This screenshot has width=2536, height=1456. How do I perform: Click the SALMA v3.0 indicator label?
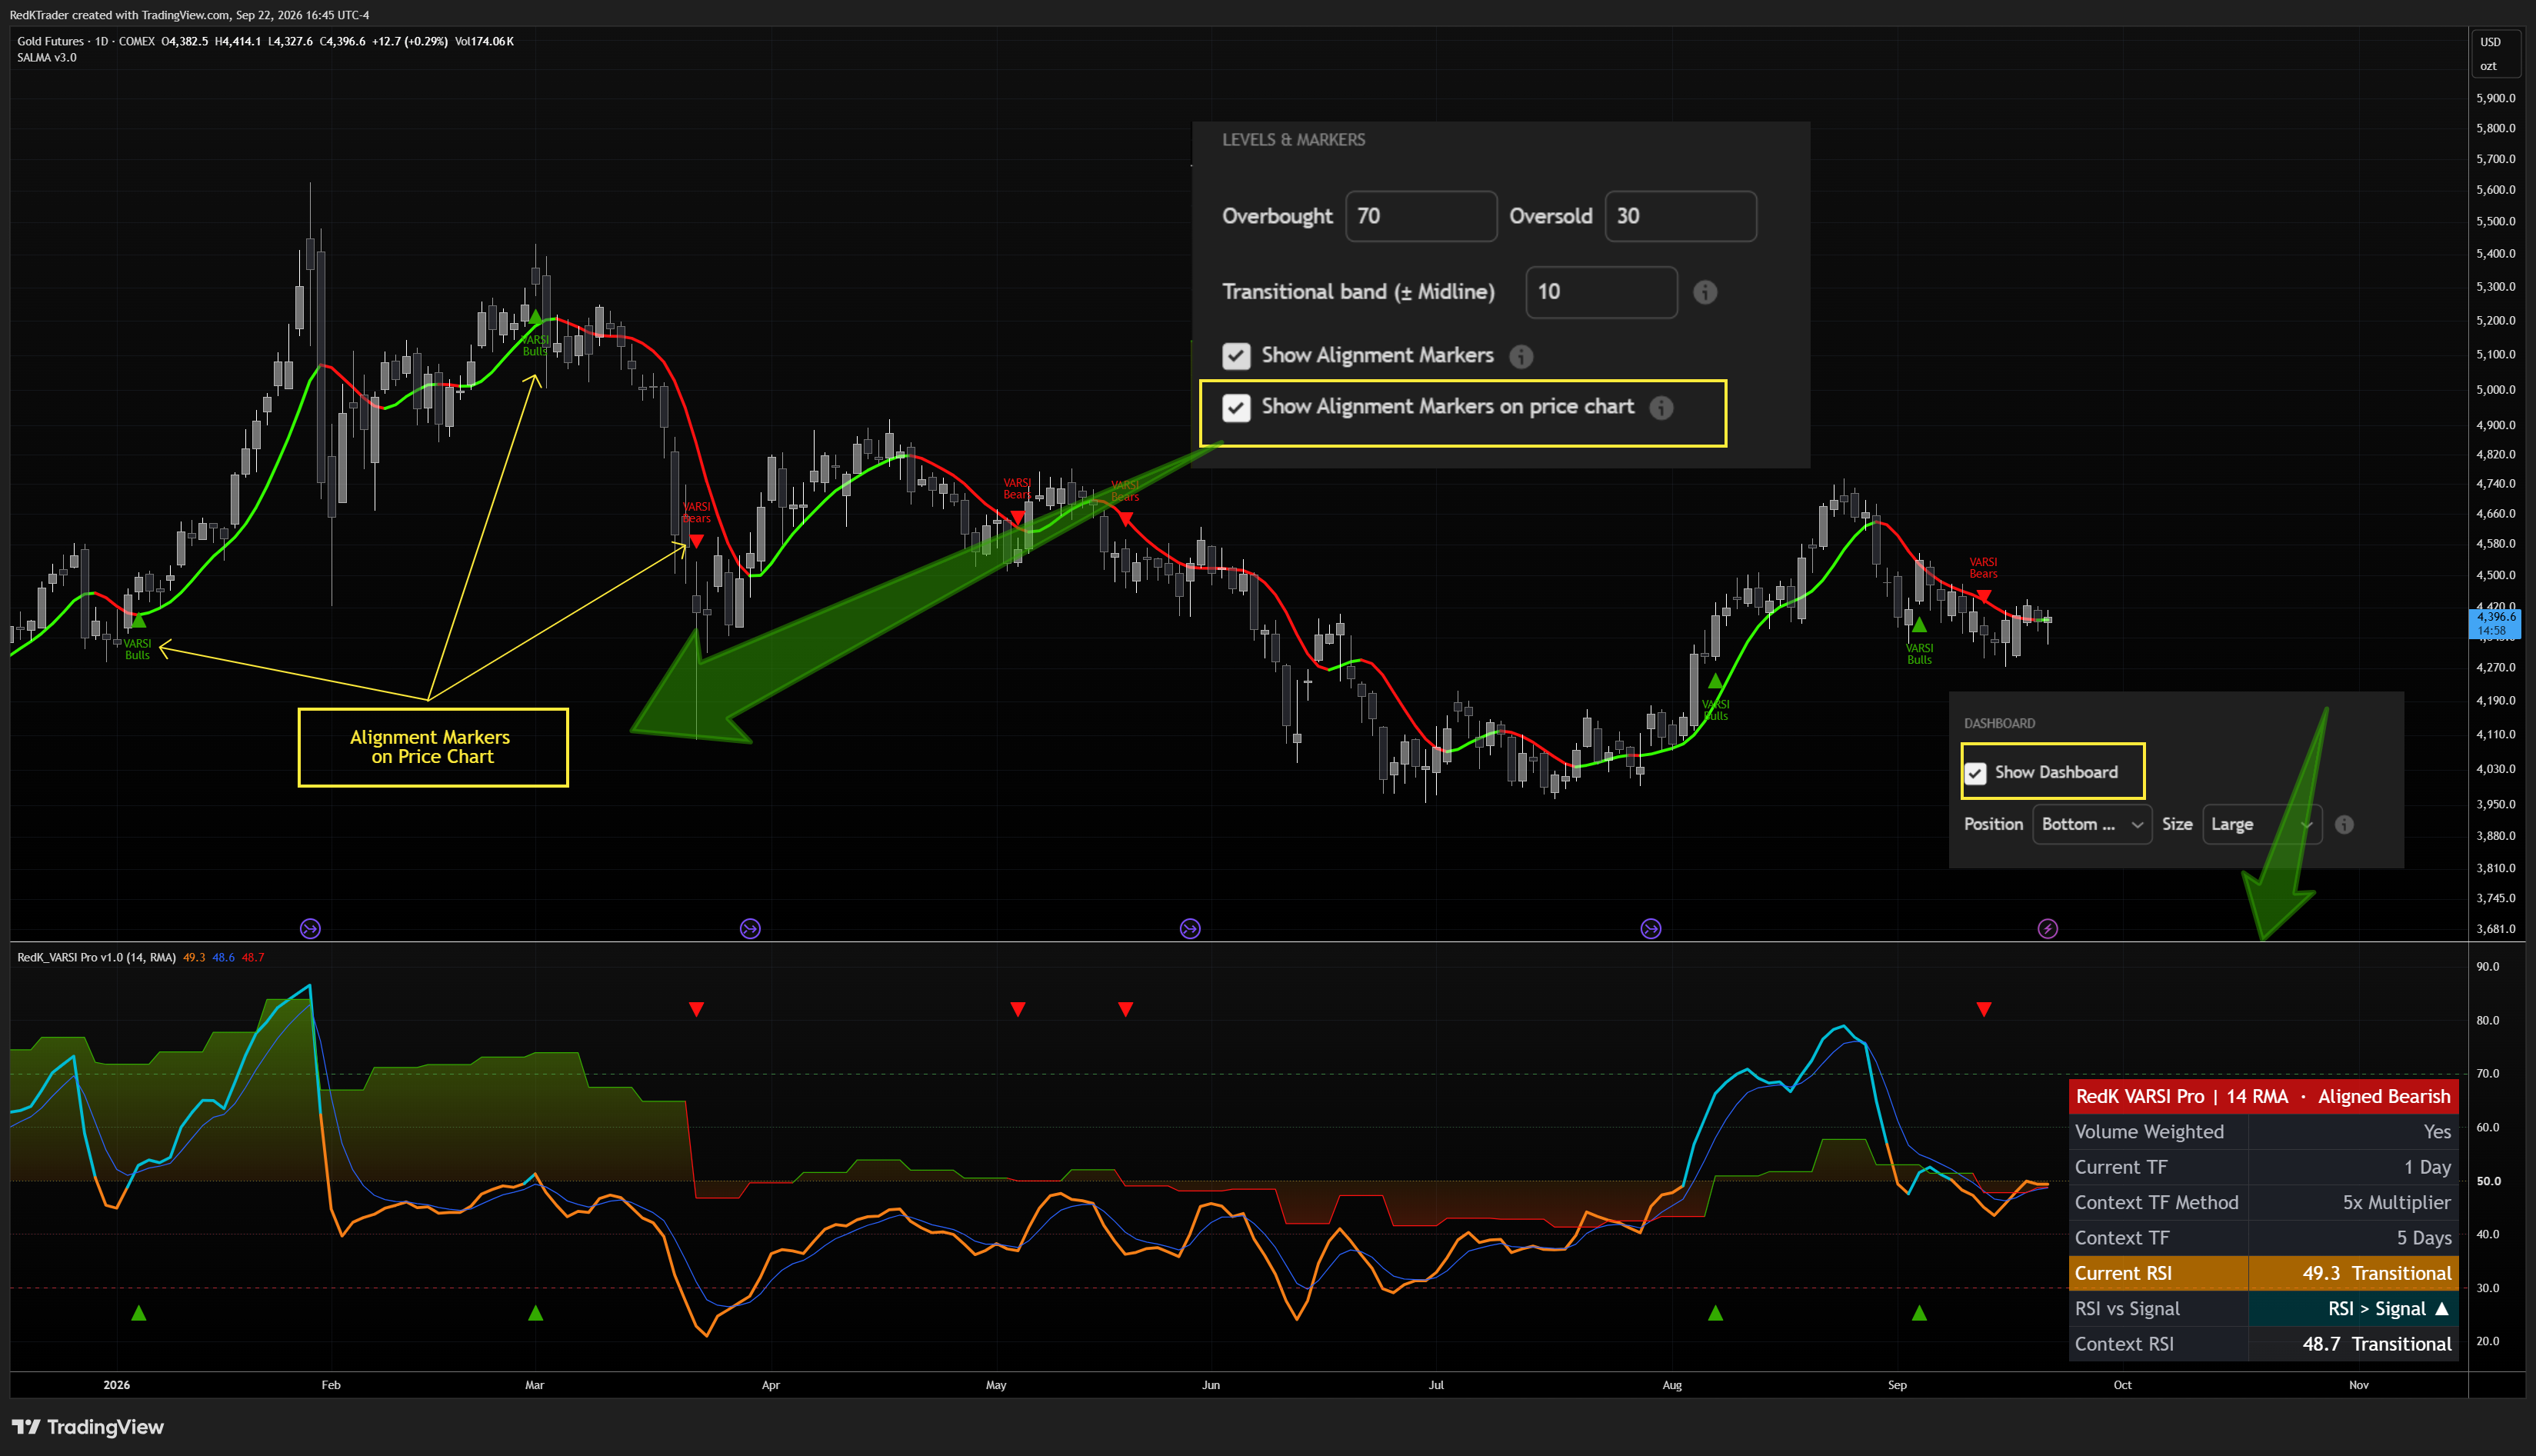47,58
